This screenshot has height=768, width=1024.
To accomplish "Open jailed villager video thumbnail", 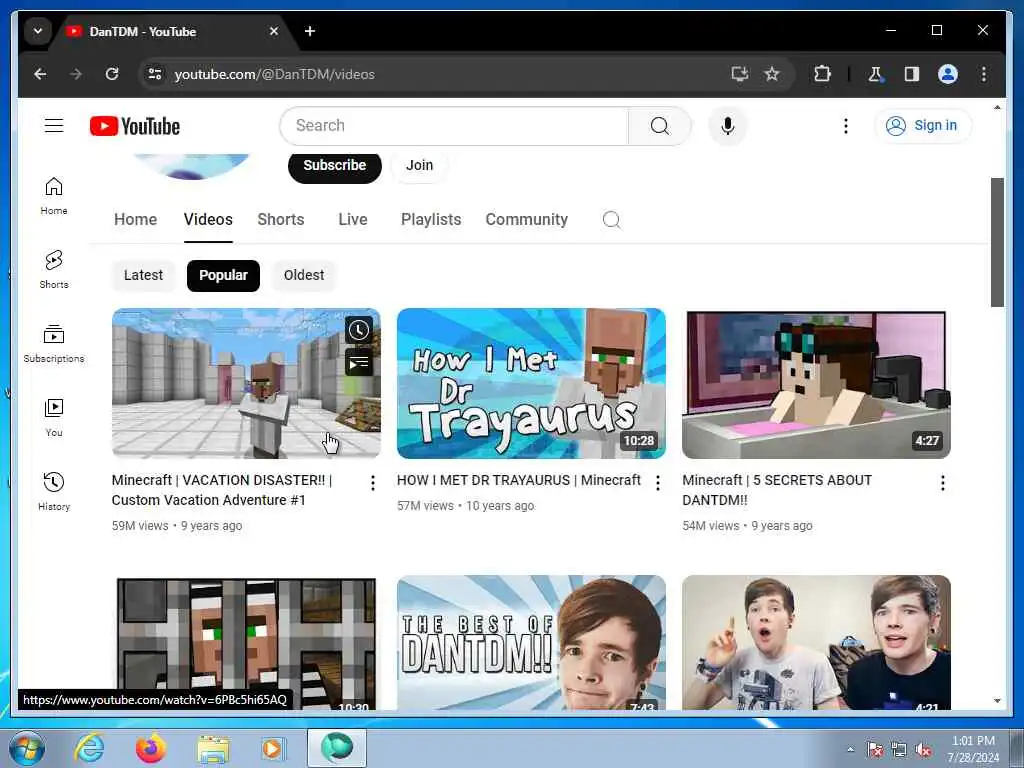I will coord(246,643).
